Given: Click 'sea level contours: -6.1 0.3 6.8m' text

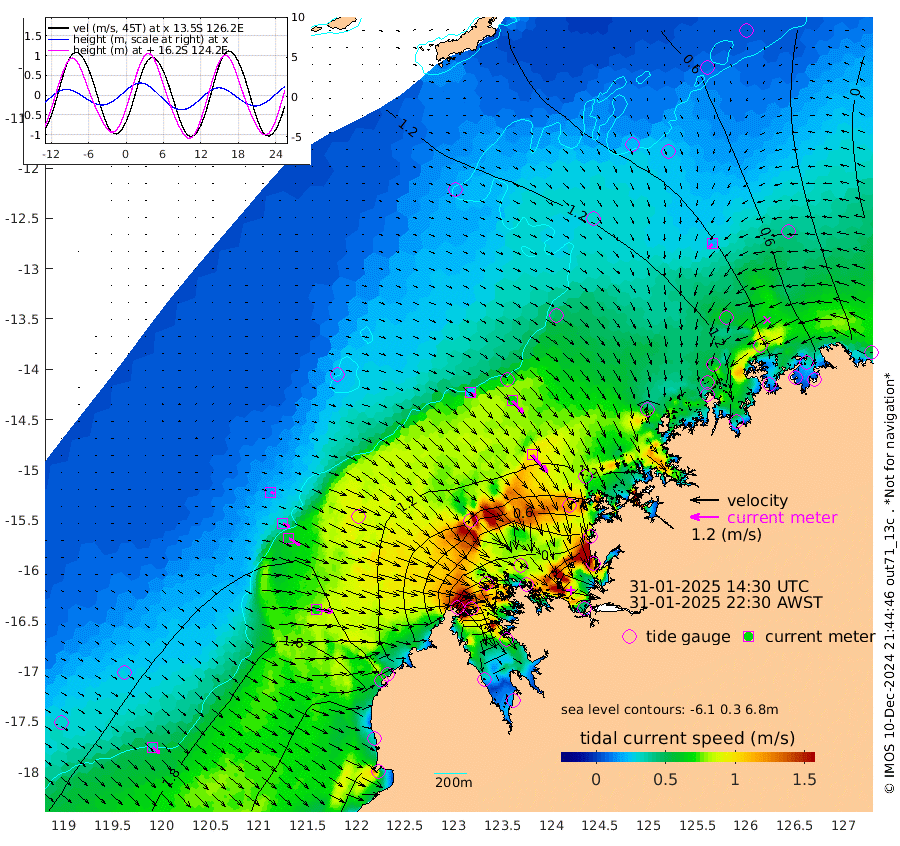Looking at the screenshot, I should pos(670,709).
